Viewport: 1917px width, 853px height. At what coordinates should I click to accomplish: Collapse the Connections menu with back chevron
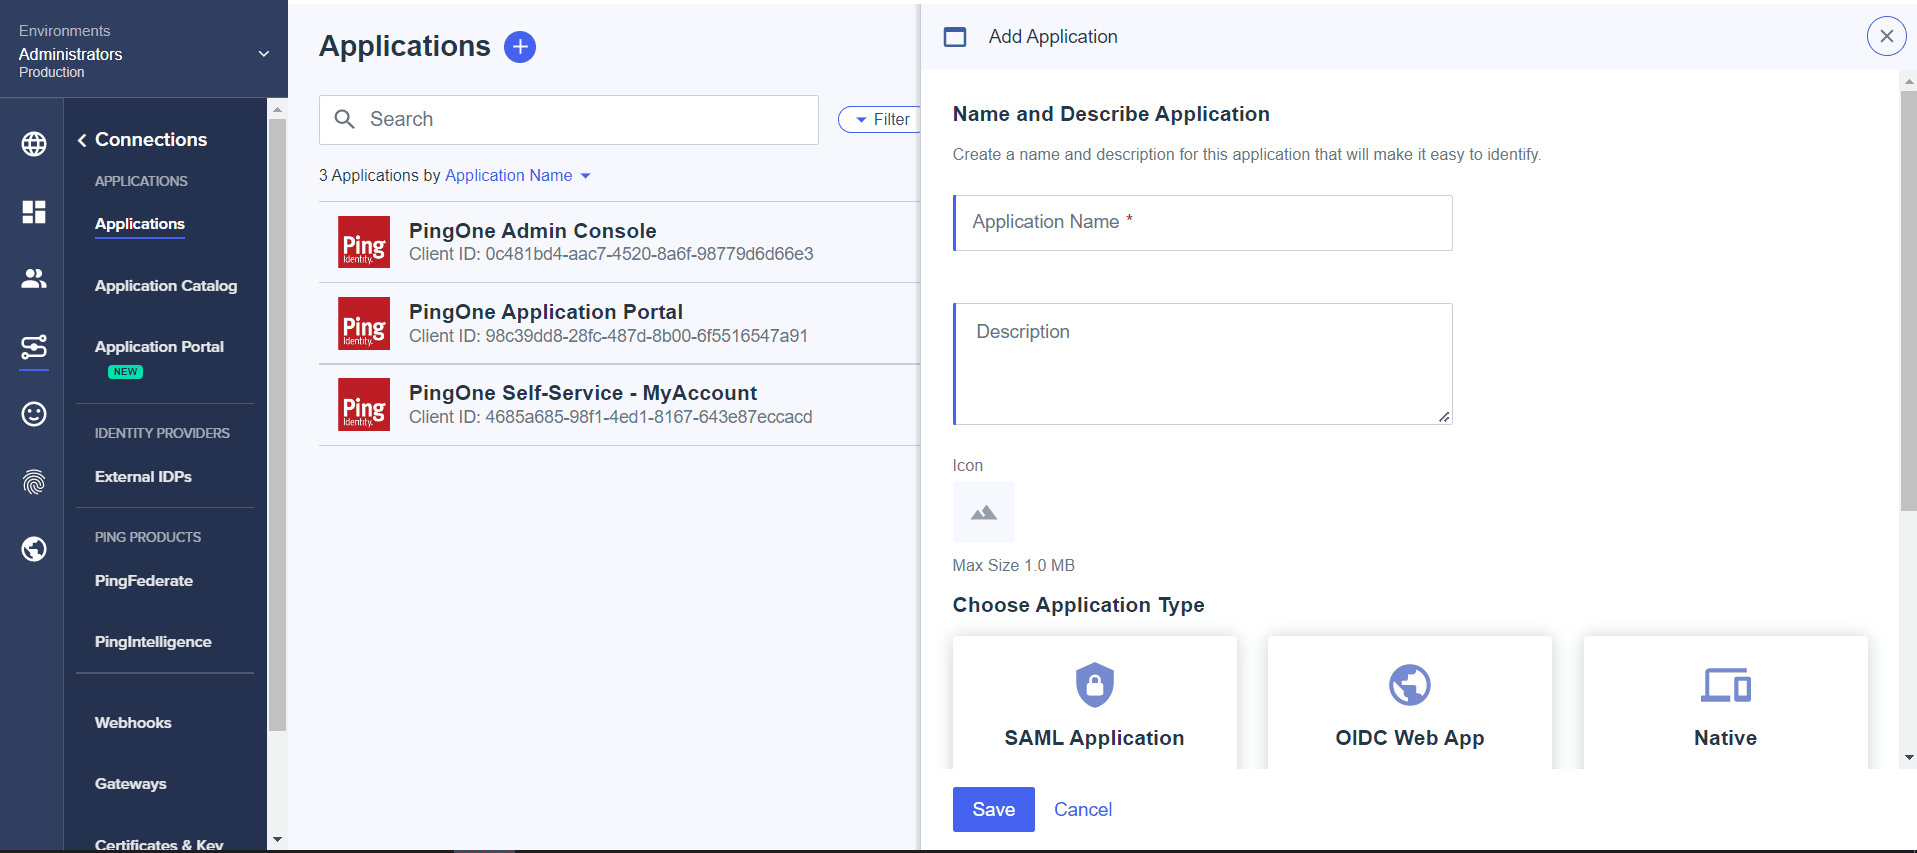tap(82, 140)
